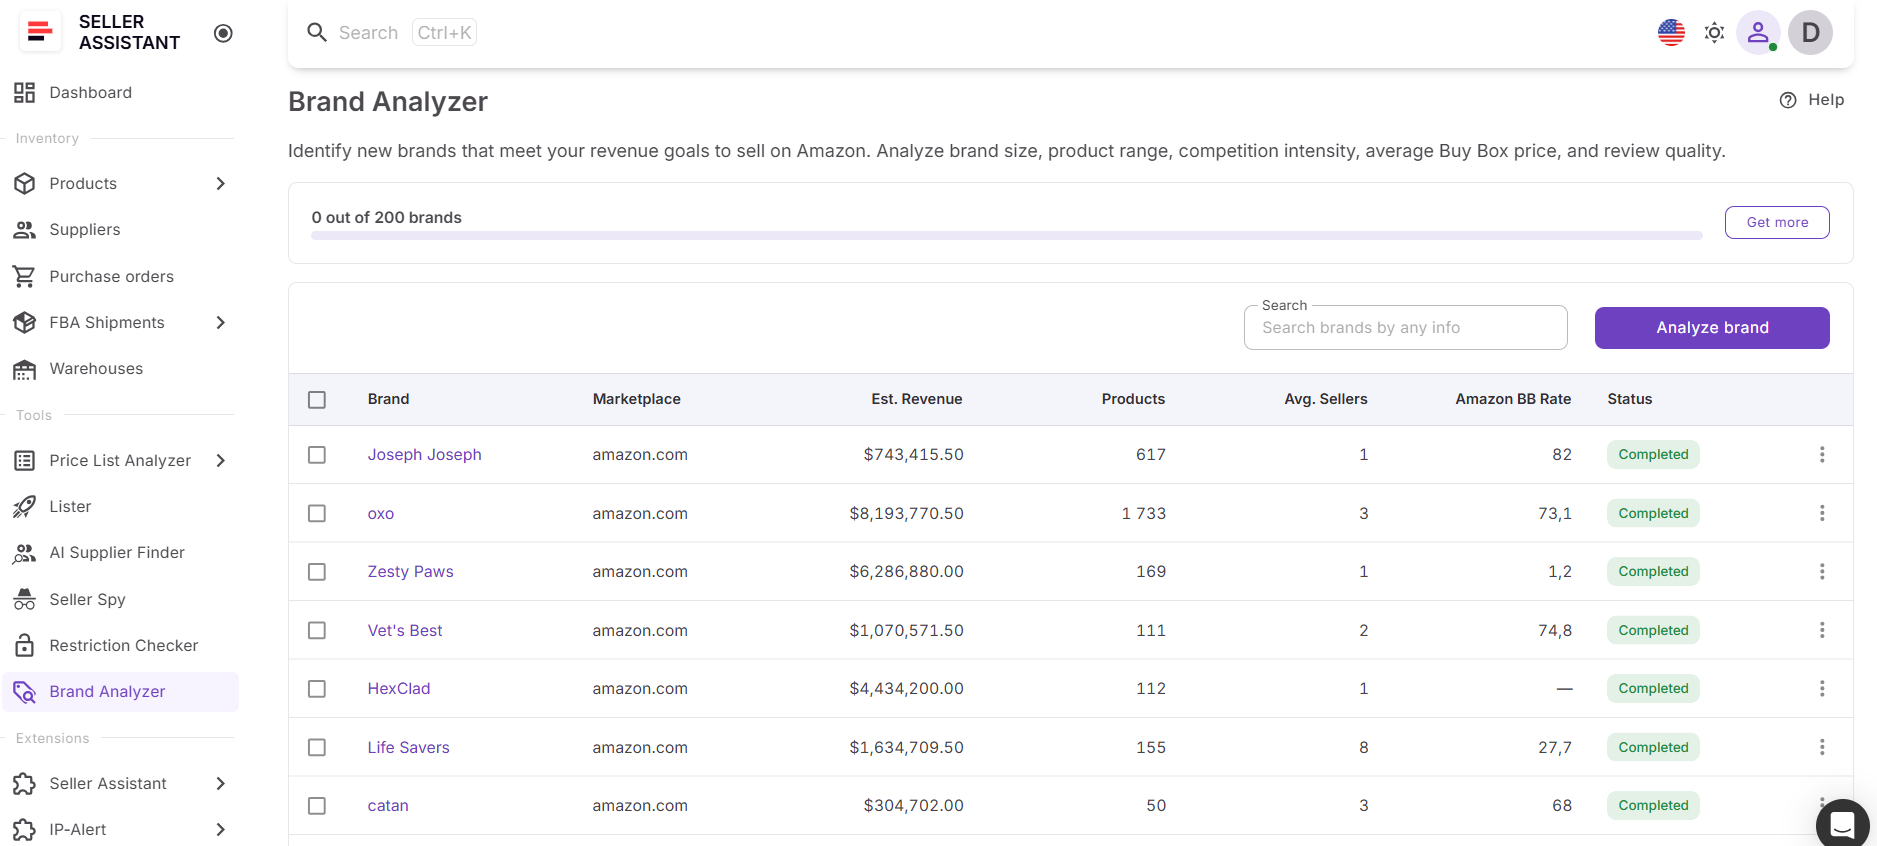Select all brands with header checkbox

click(317, 400)
